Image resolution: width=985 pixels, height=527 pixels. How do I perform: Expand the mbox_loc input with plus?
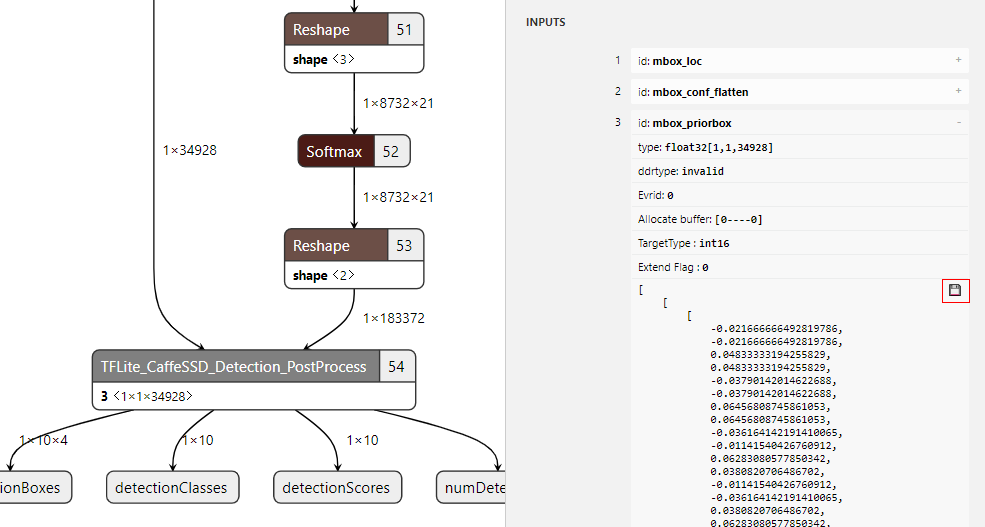point(958,61)
